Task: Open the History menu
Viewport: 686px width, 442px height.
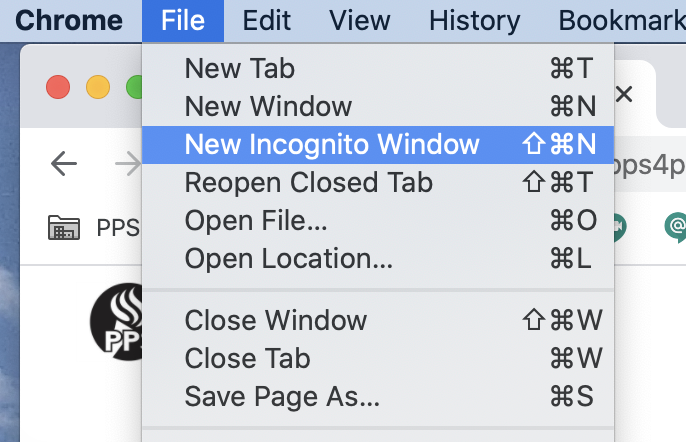Action: point(475,21)
